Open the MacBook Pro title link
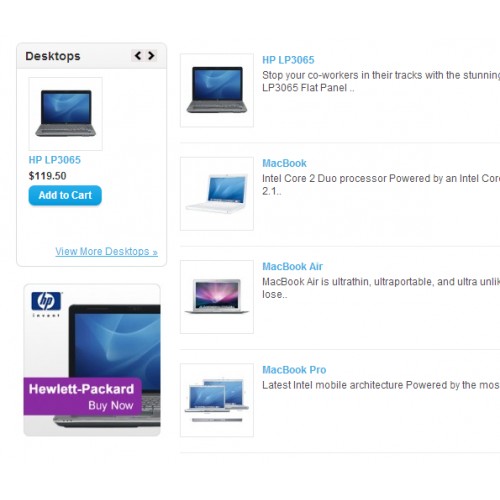This screenshot has width=500, height=500. click(x=294, y=370)
